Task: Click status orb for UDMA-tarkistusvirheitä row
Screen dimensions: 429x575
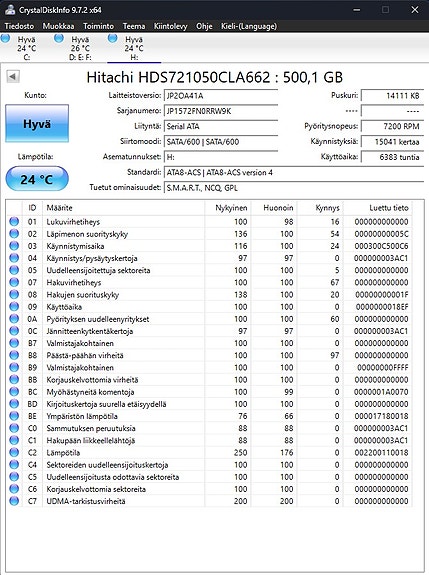Action: [14, 501]
